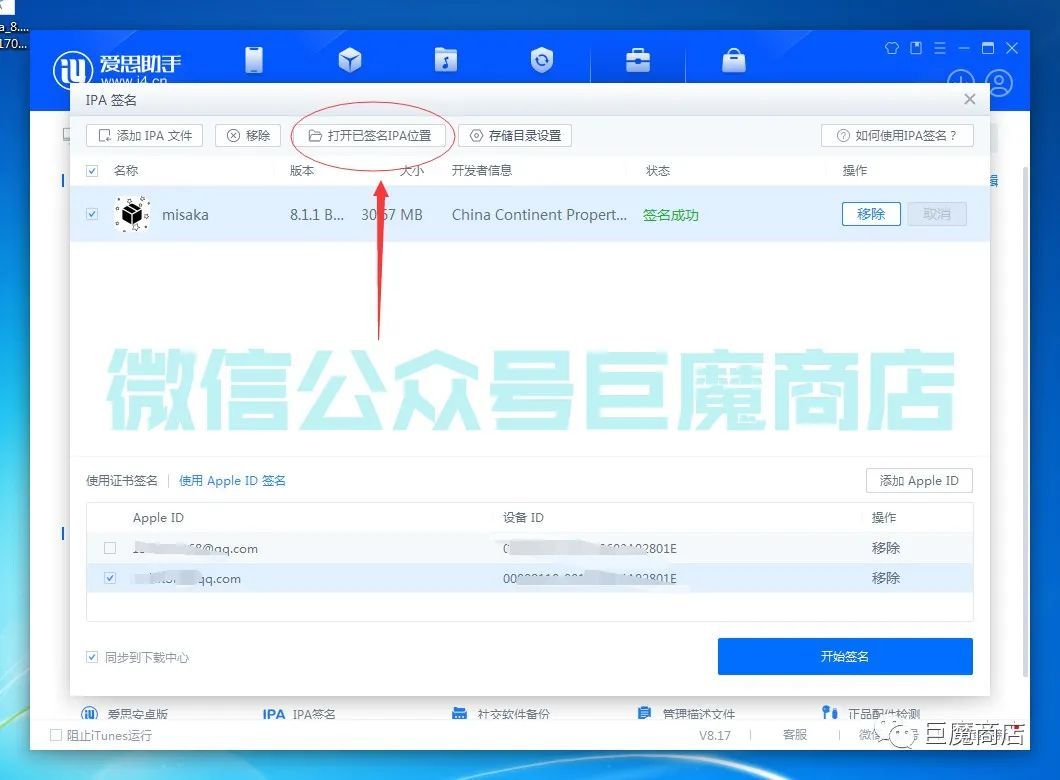Image resolution: width=1060 pixels, height=780 pixels.
Task: Toggle 同步到下载中心 checkbox
Action: (92, 657)
